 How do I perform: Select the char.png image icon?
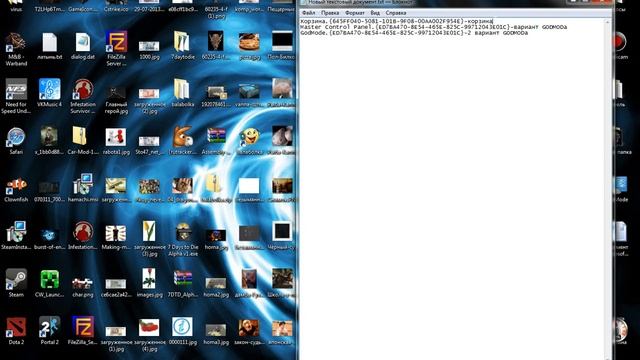coord(82,287)
